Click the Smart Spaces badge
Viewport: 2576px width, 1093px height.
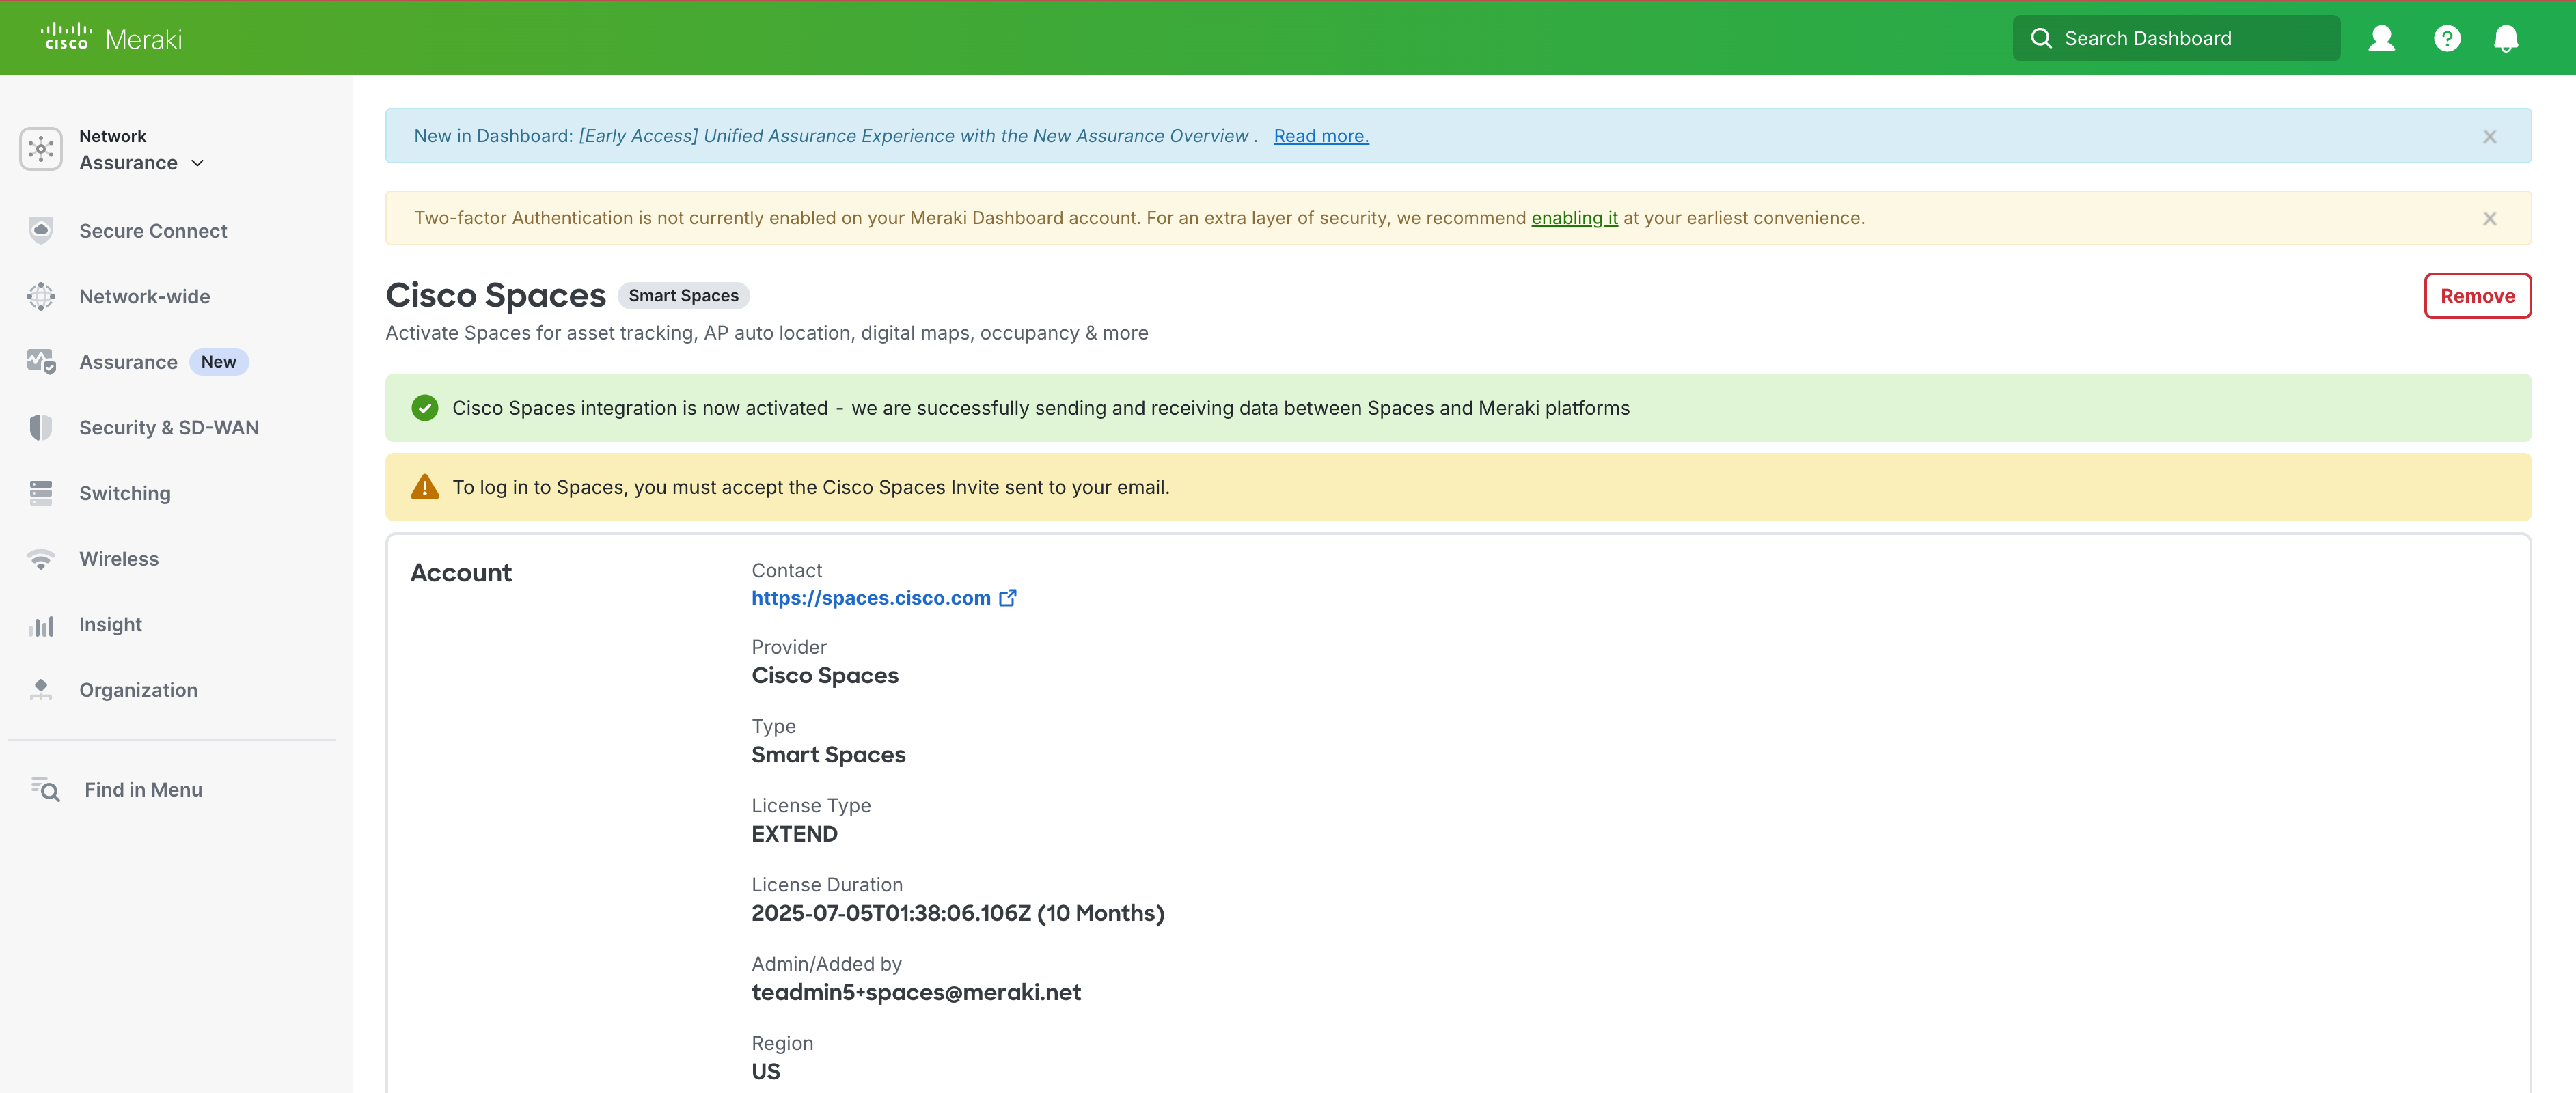pos(683,296)
